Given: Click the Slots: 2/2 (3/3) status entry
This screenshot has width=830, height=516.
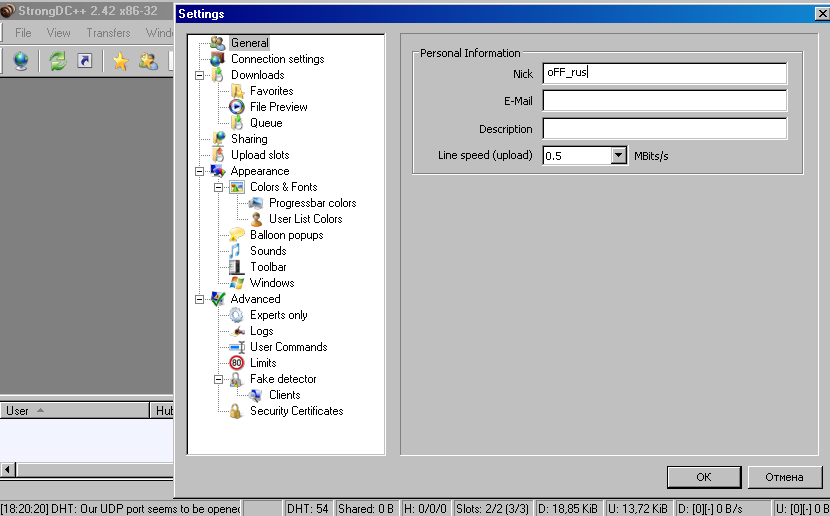Looking at the screenshot, I should (x=492, y=509).
